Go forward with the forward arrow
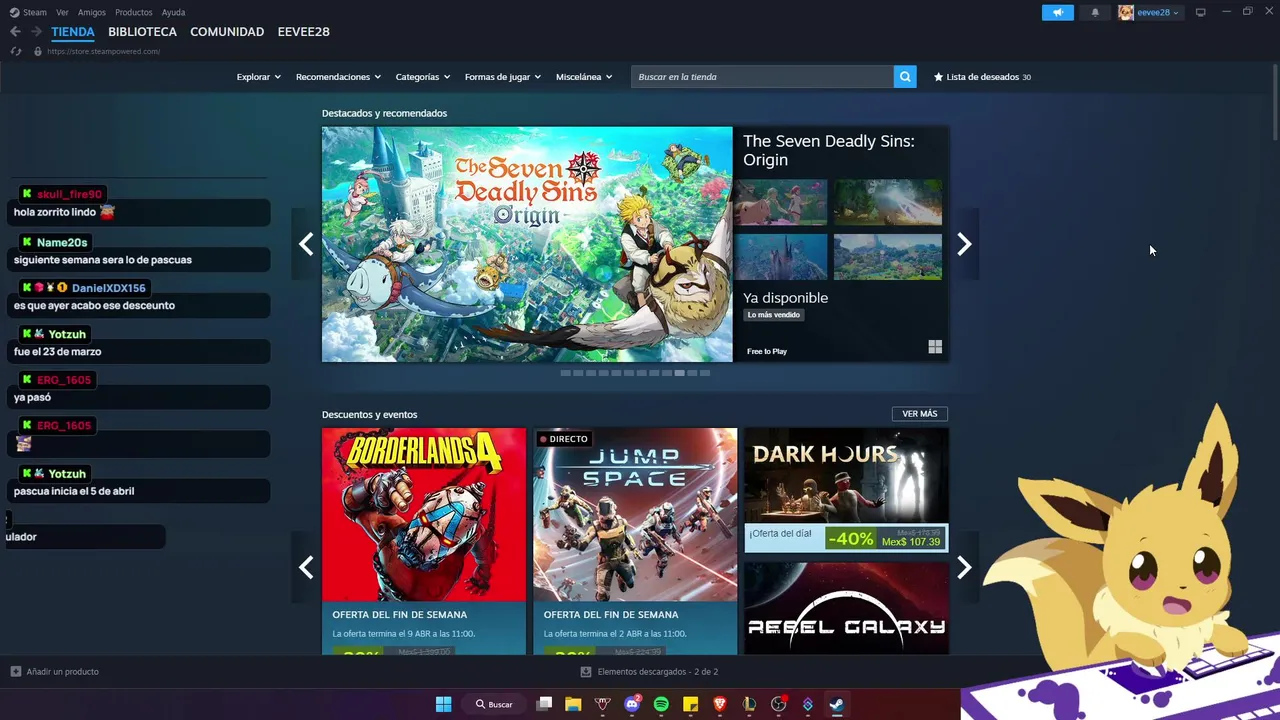 36,32
